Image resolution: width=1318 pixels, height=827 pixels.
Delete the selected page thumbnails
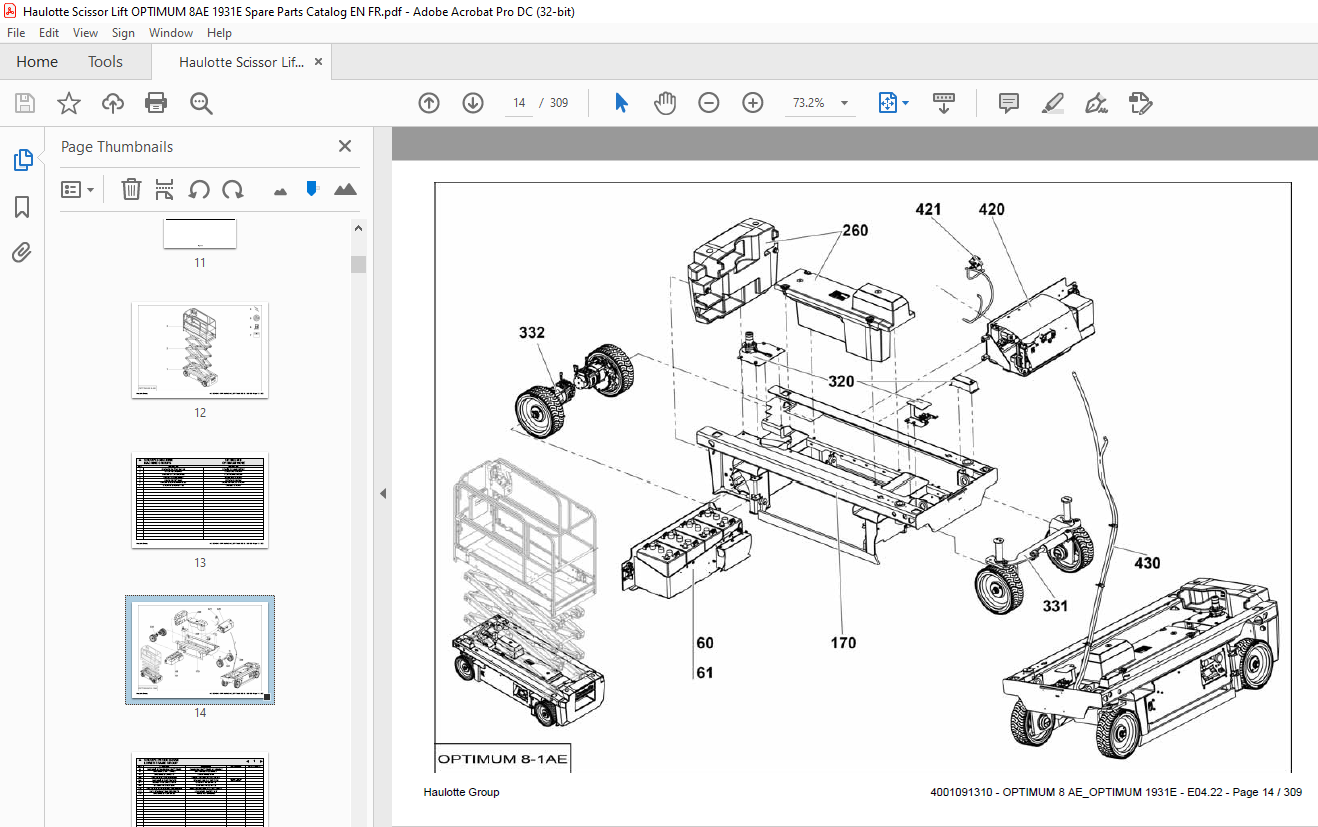(131, 189)
